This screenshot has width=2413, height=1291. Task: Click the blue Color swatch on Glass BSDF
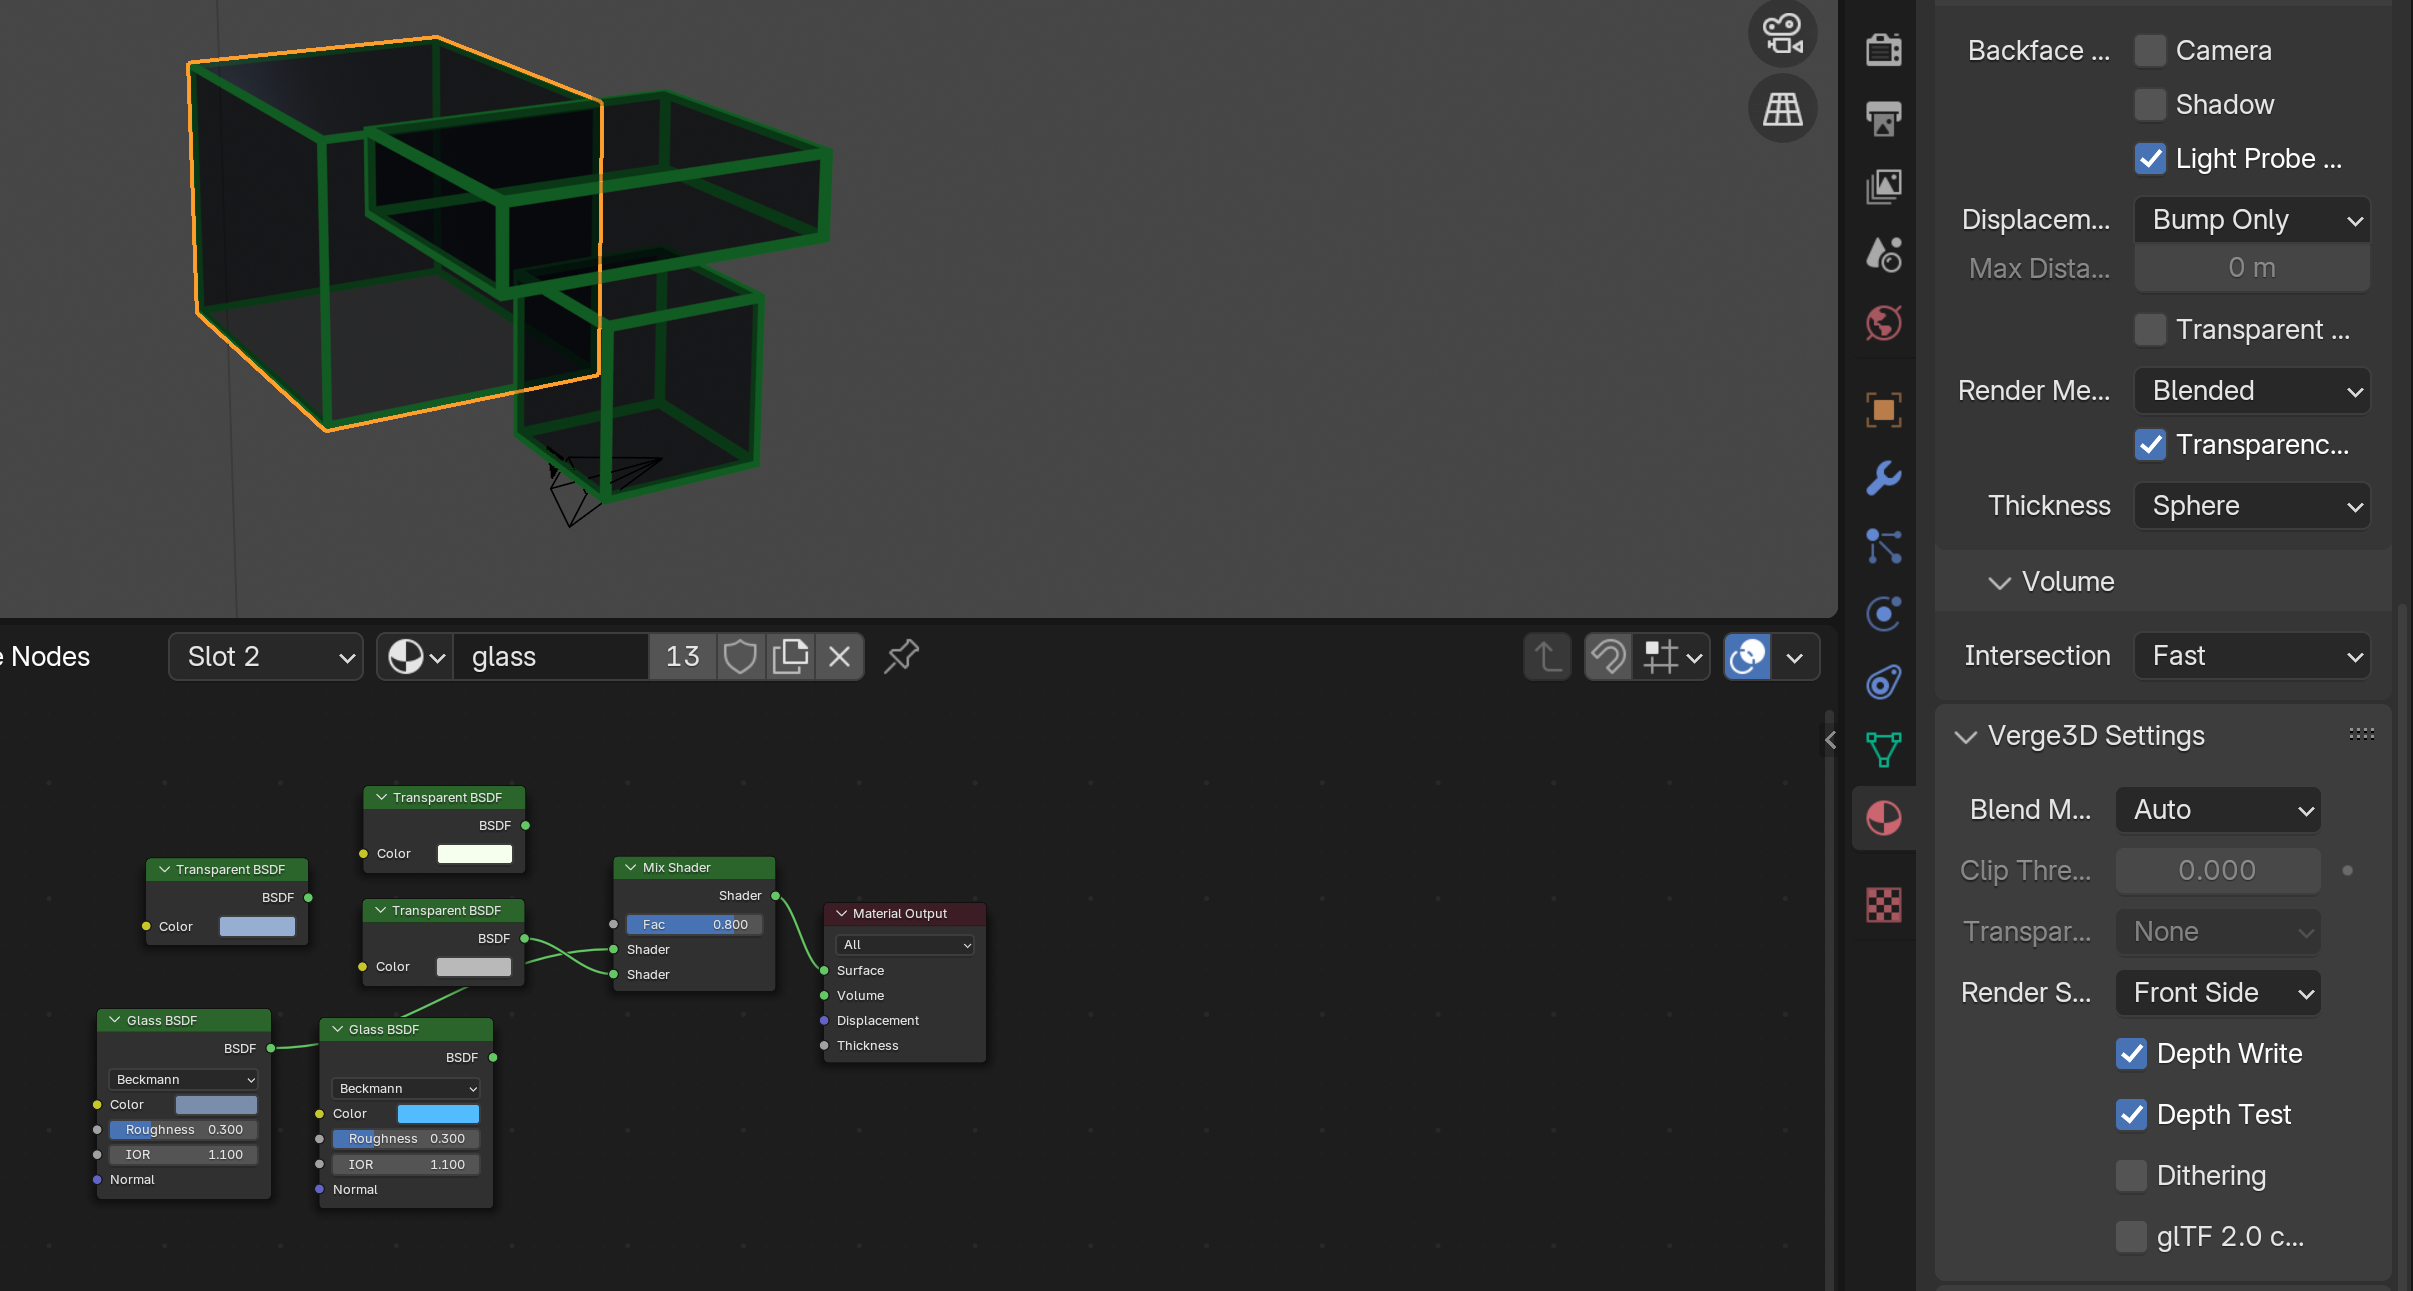438,1113
